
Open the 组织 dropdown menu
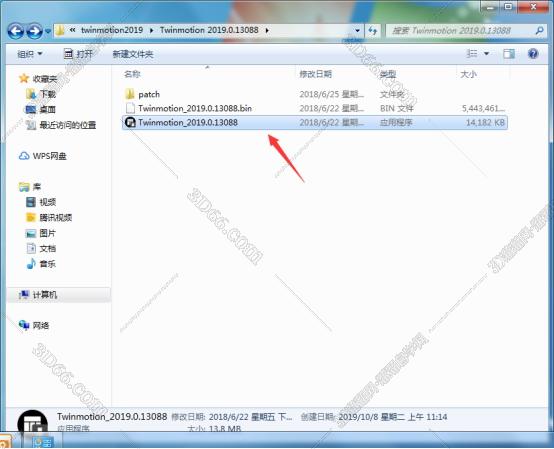pos(30,54)
